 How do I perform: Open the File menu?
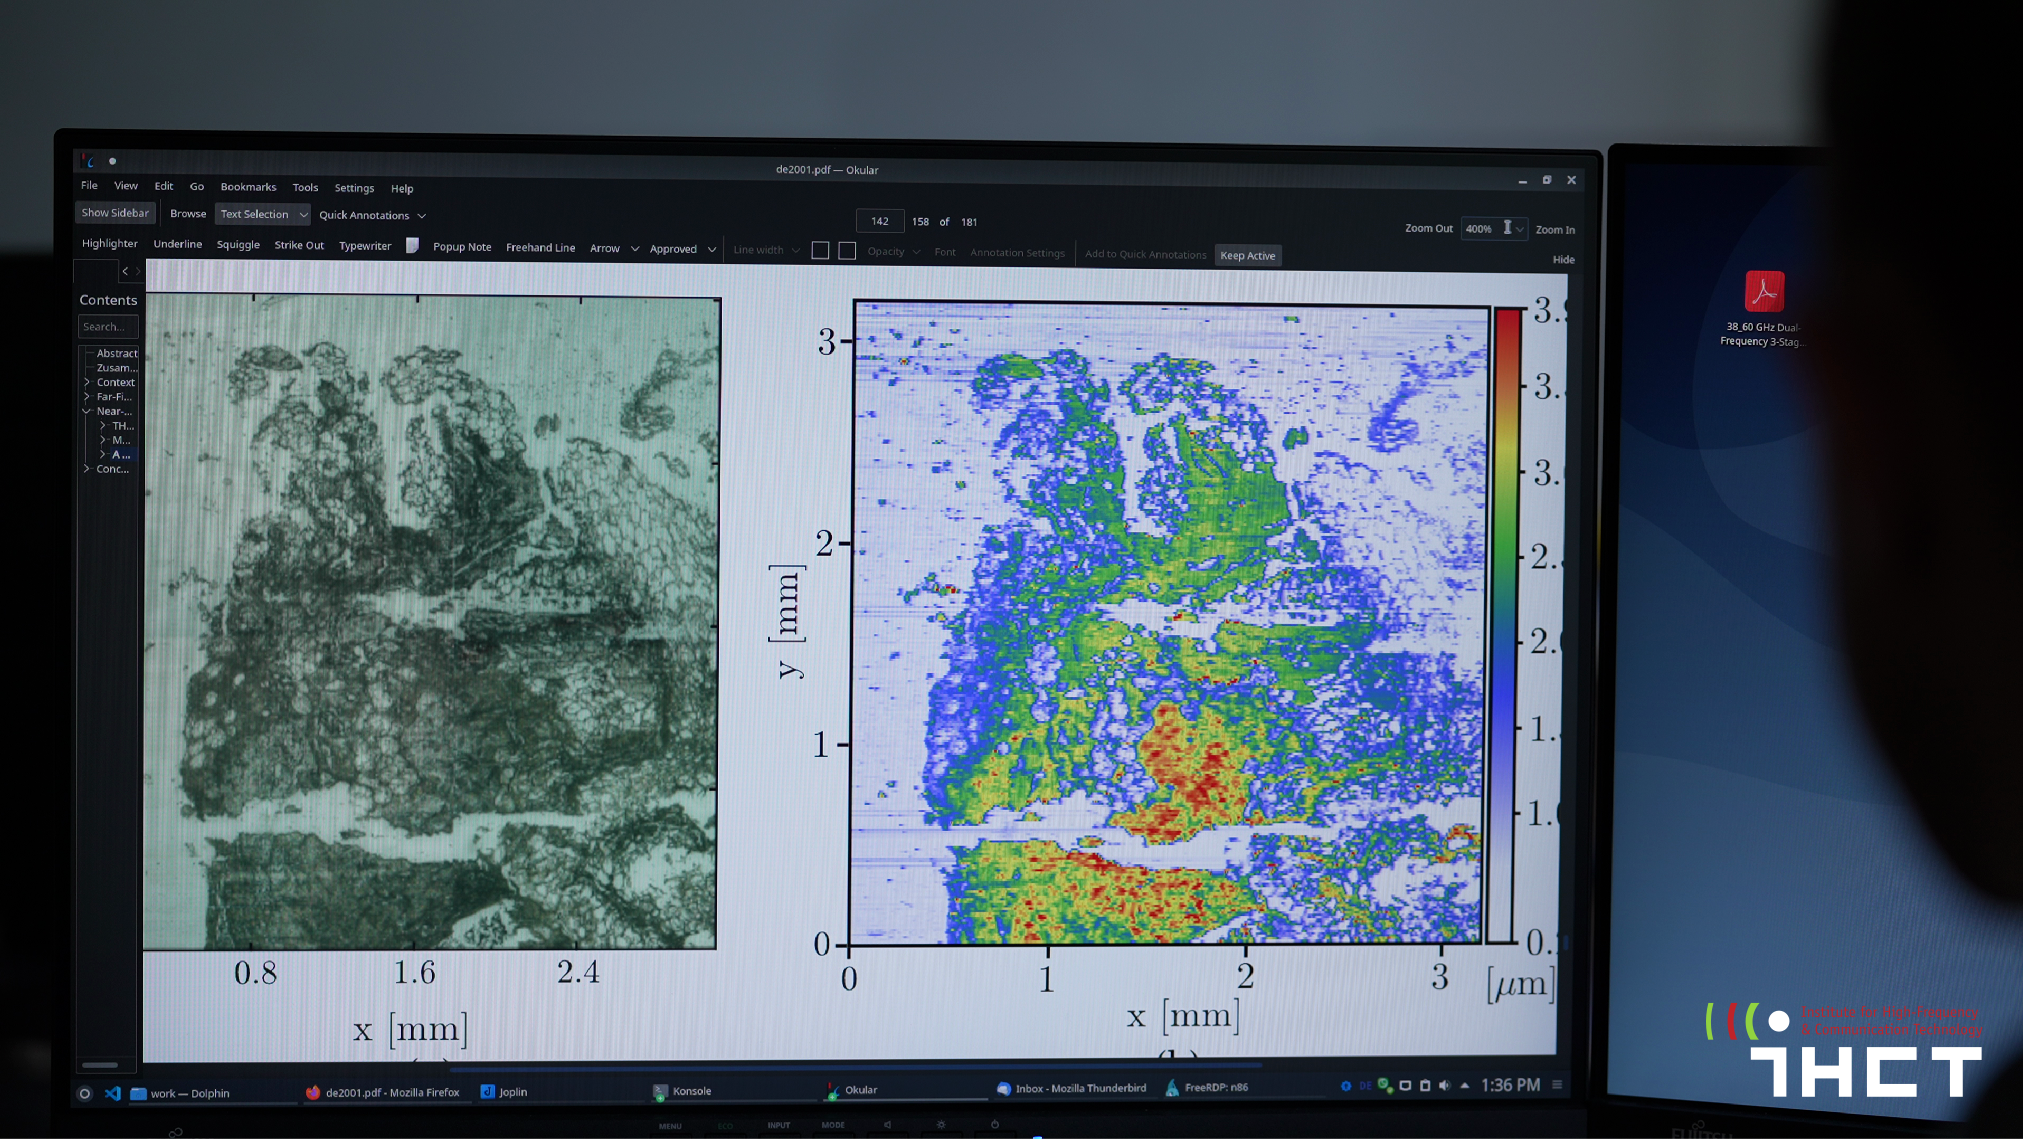click(89, 186)
